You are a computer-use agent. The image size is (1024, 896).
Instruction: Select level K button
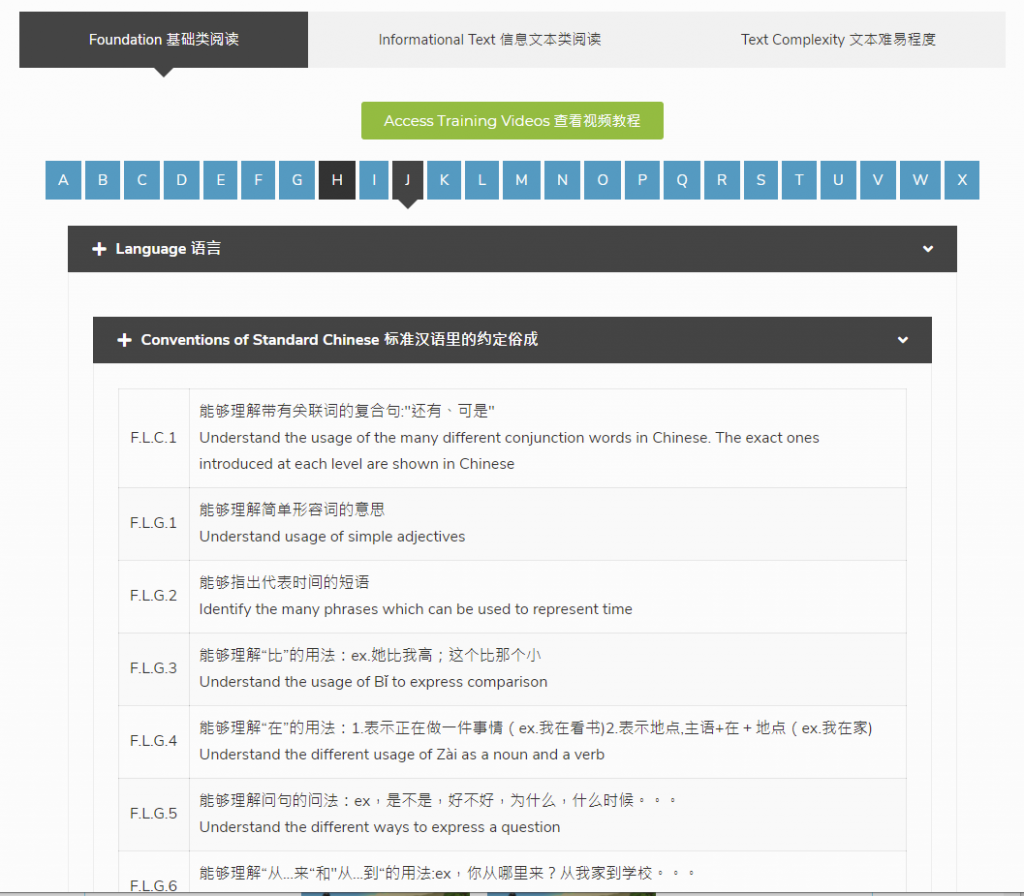coord(444,180)
